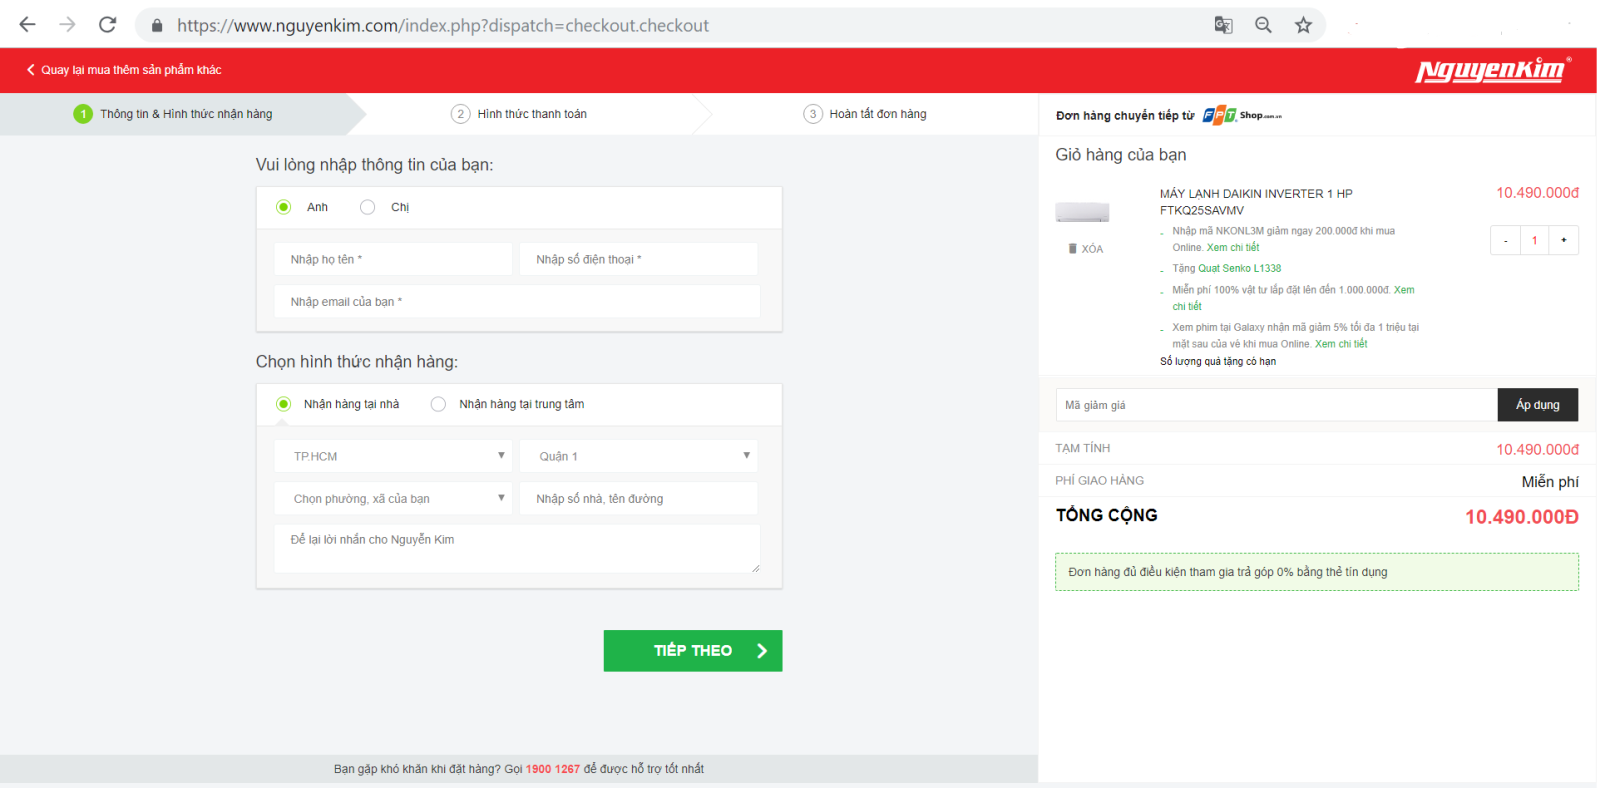Click the XÓA trash icon to remove item
The width and height of the screenshot is (1600, 788).
point(1086,249)
